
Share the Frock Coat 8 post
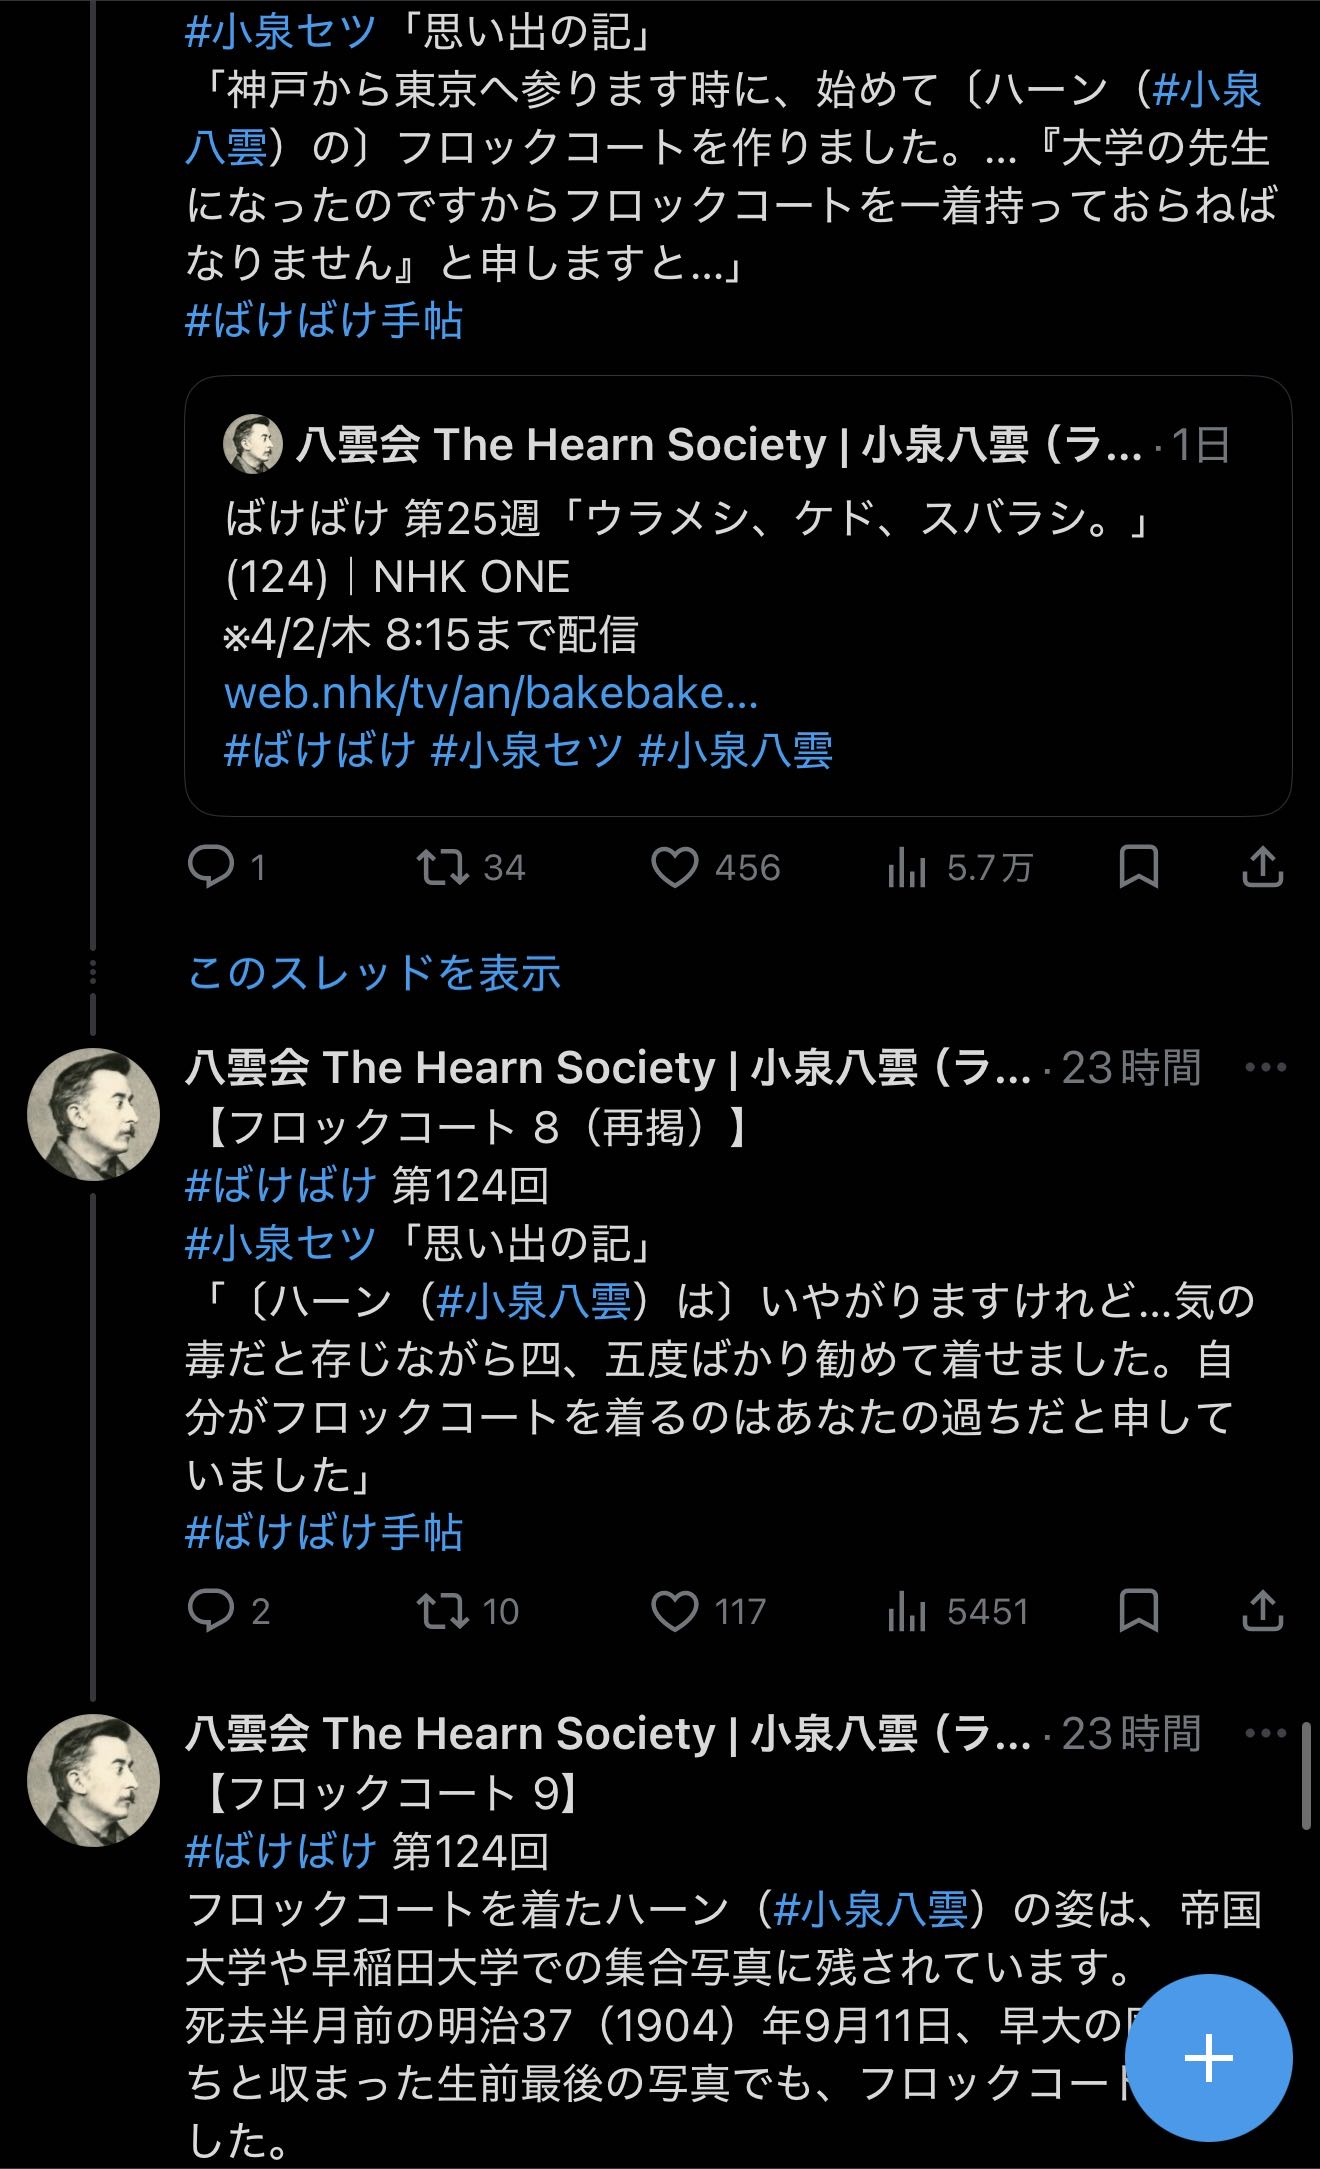click(1262, 1611)
